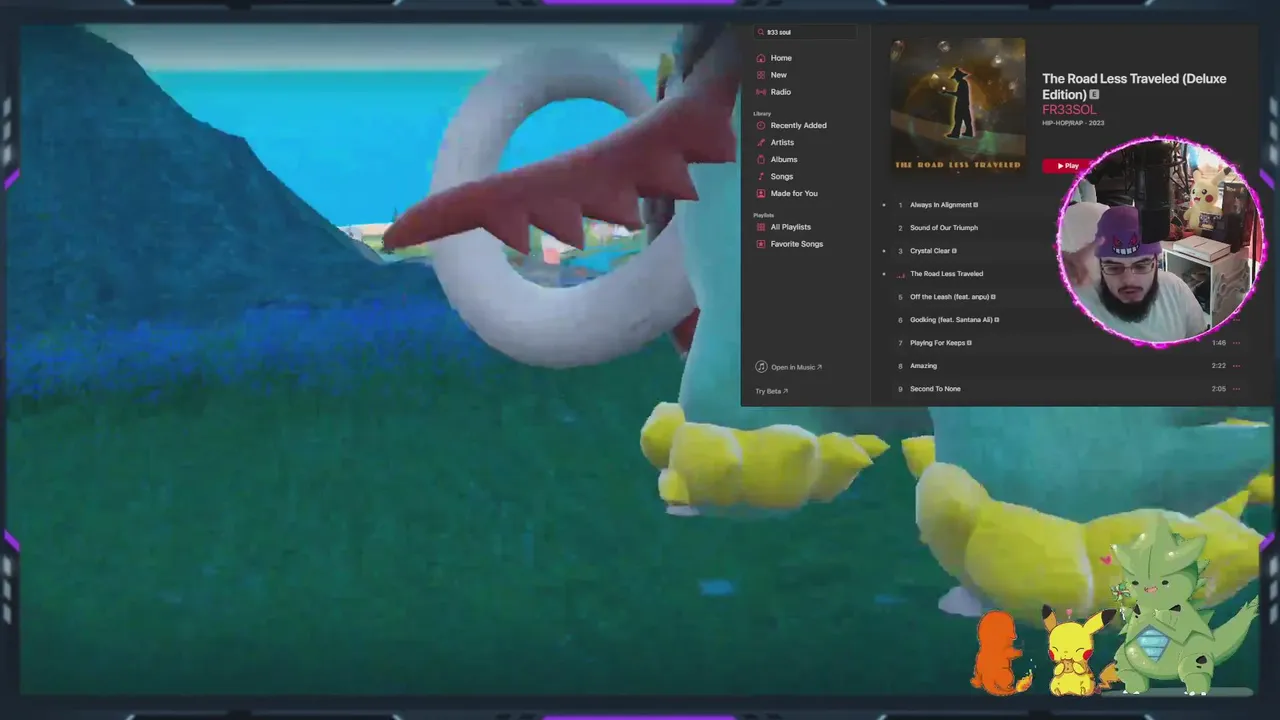Click the All Playlists grid icon

tap(761, 227)
